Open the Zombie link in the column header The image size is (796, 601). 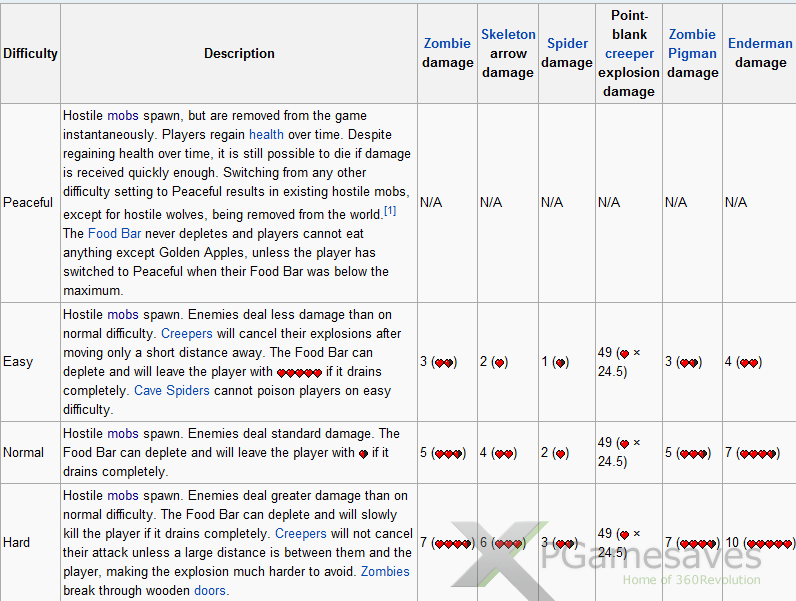[x=447, y=44]
